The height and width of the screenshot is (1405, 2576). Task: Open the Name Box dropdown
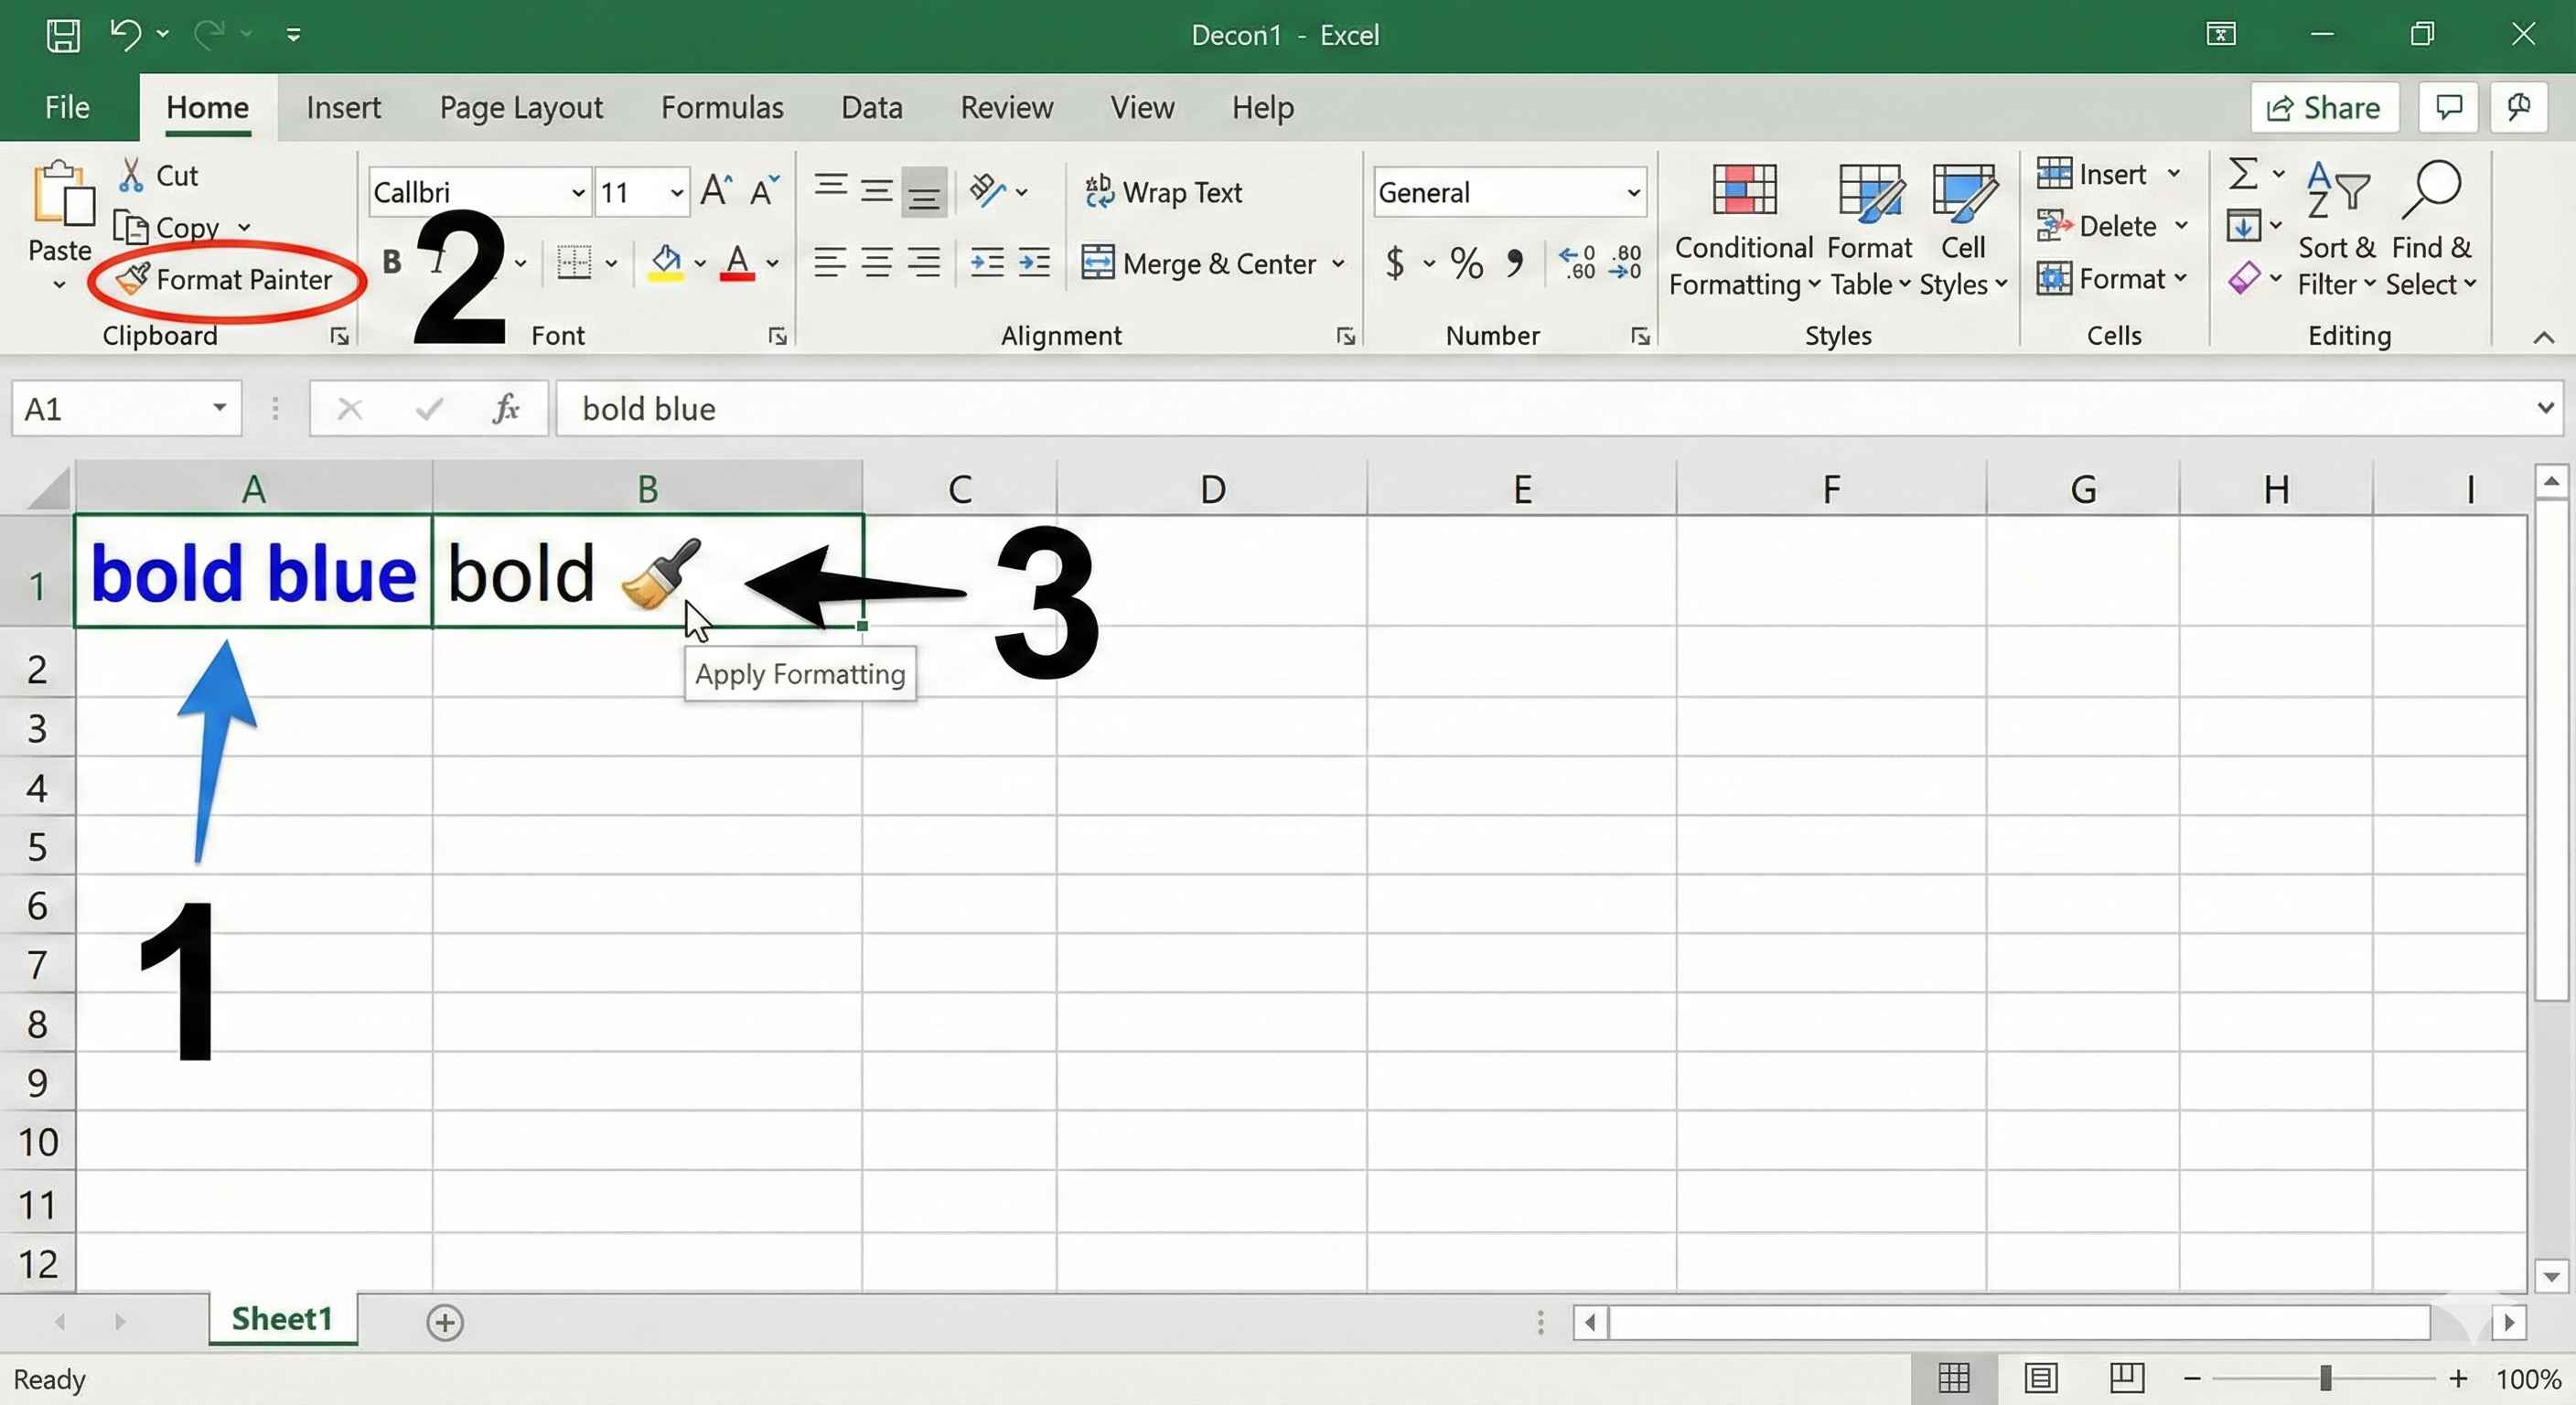(x=219, y=408)
